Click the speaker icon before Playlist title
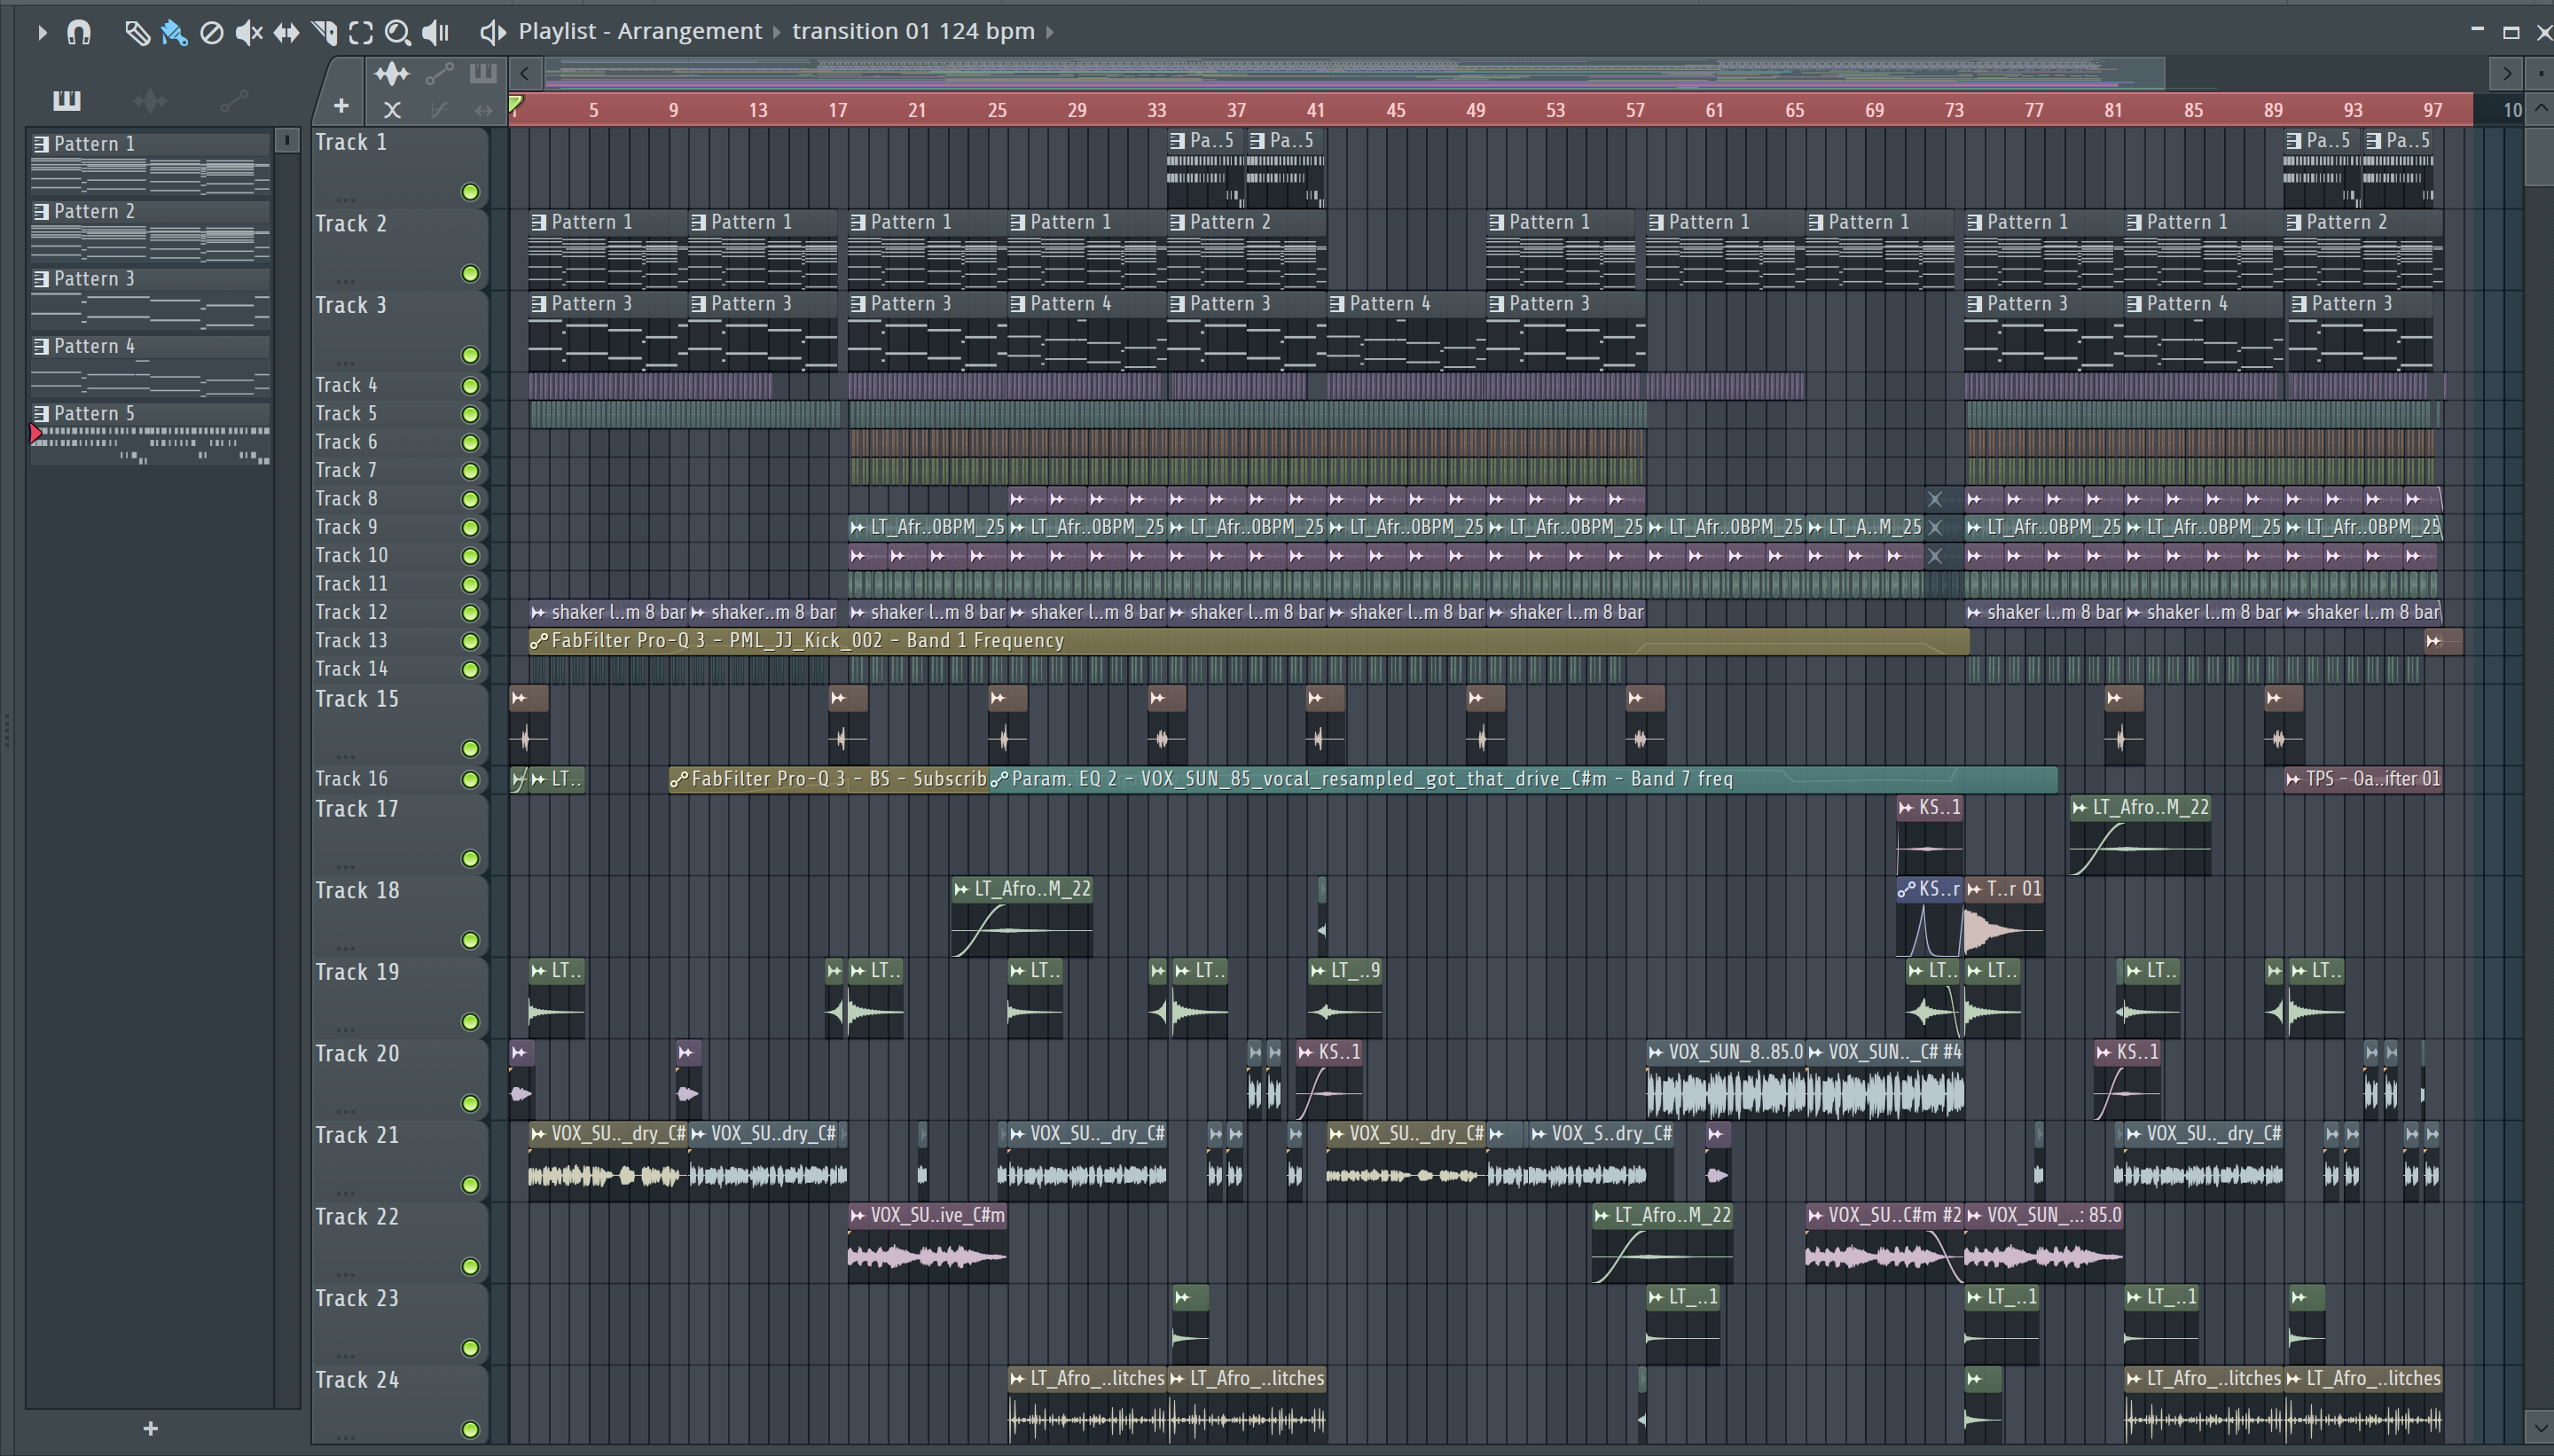Image resolution: width=2554 pixels, height=1456 pixels. click(492, 33)
